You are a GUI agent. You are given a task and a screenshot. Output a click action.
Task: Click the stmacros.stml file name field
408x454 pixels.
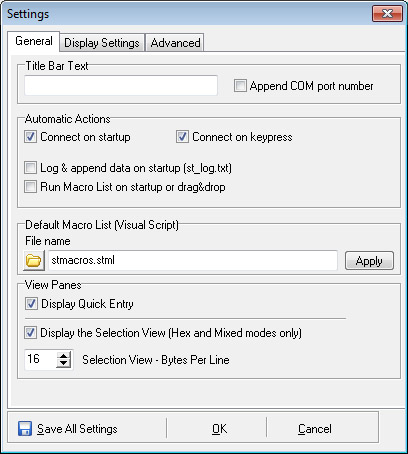[x=193, y=260]
